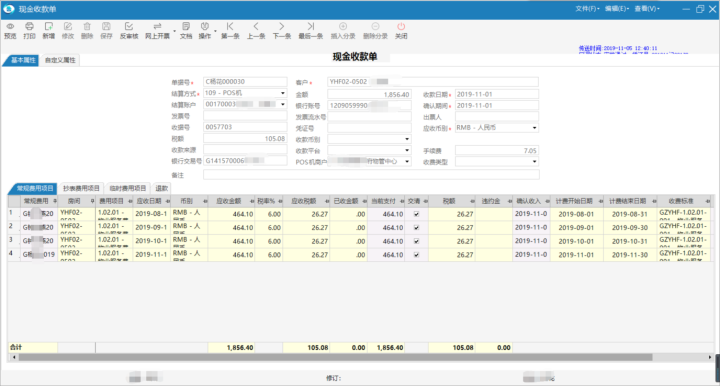This screenshot has width=720, height=386.
Task: Toggle 交清 checkbox in row 4
Action: click(x=416, y=255)
